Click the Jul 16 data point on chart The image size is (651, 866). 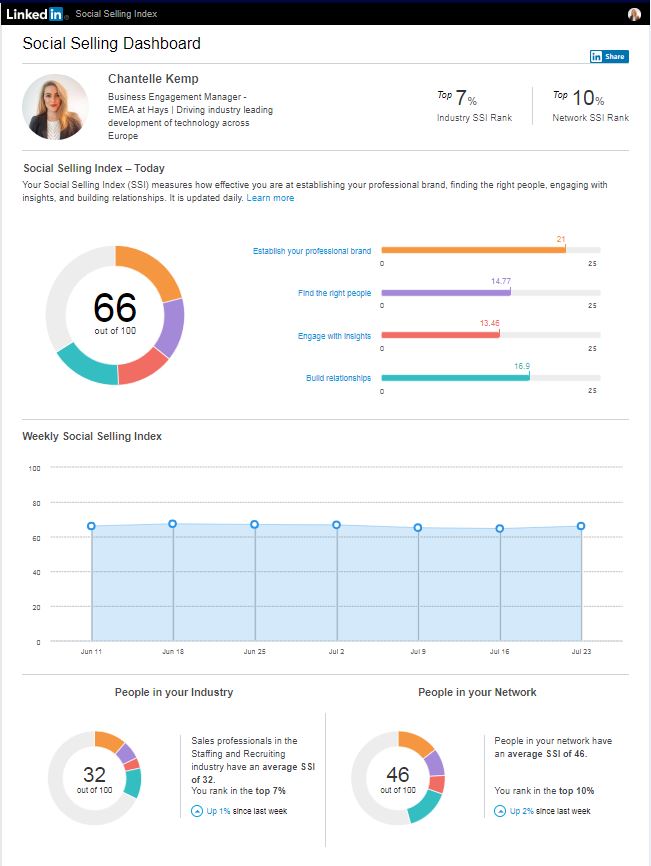click(x=500, y=529)
